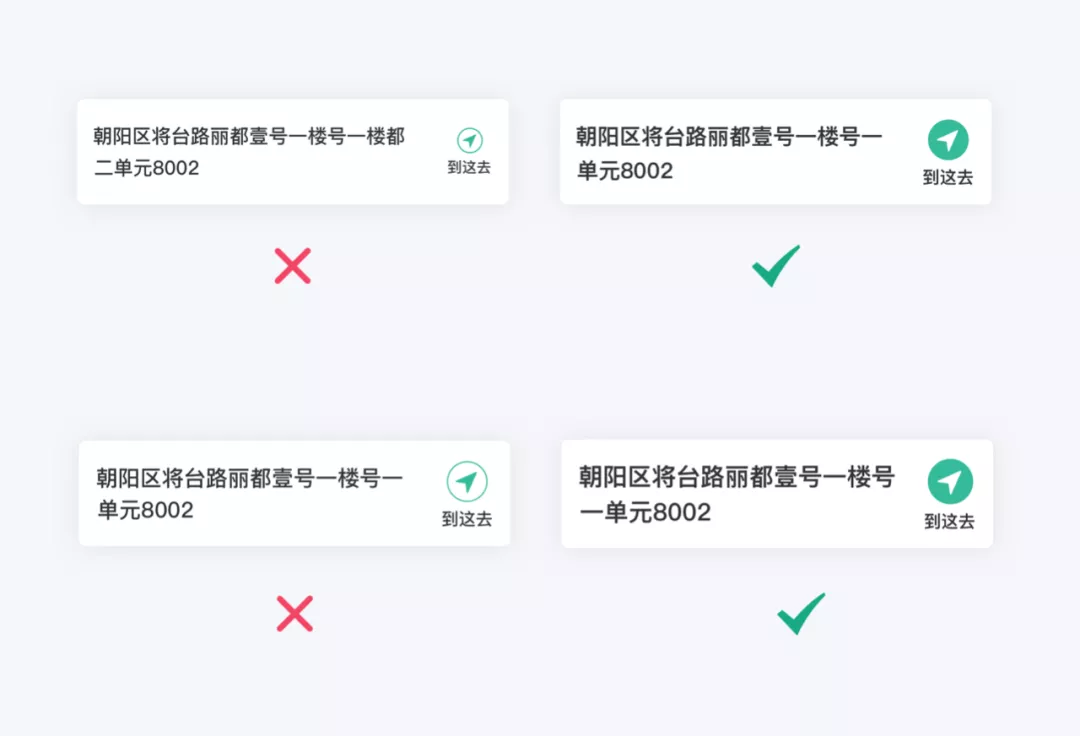The height and width of the screenshot is (736, 1080).
Task: Select regular-weight address text beside filled green icon
Action: (729, 153)
